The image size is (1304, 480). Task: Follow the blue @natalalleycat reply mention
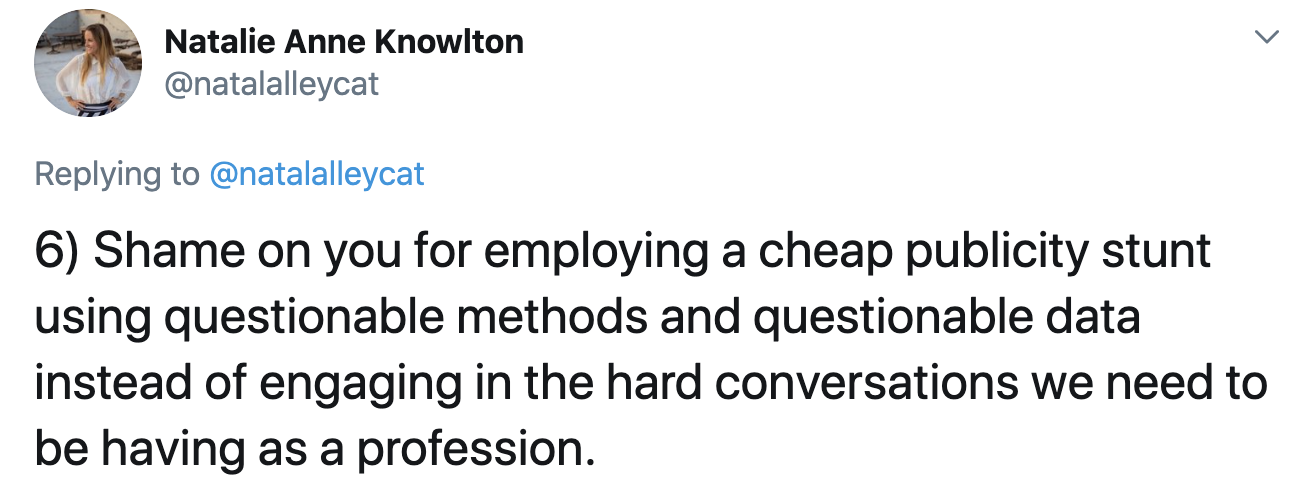click(x=316, y=174)
